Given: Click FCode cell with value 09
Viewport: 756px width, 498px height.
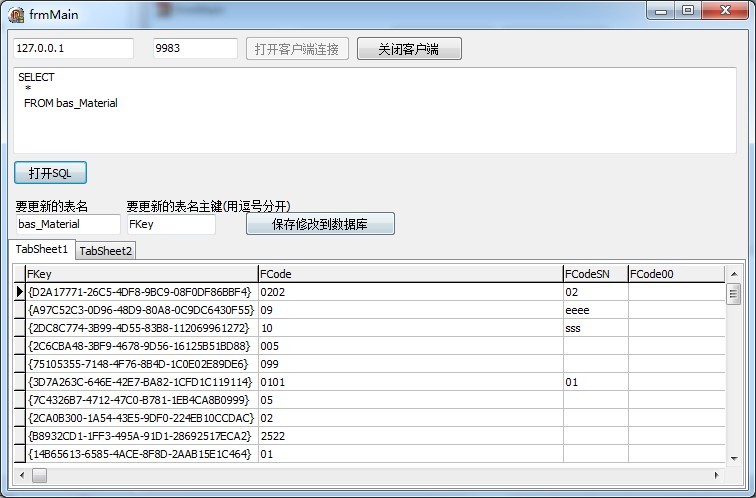Looking at the screenshot, I should coord(411,310).
